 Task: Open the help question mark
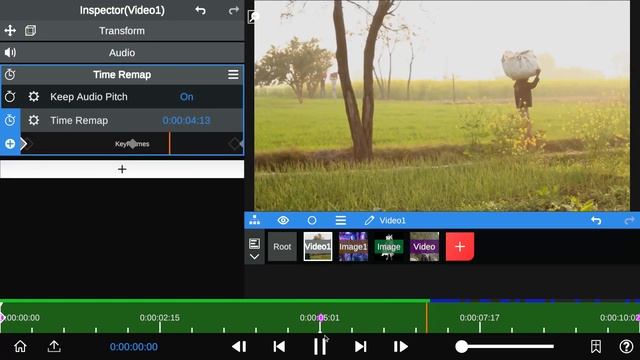tap(626, 347)
